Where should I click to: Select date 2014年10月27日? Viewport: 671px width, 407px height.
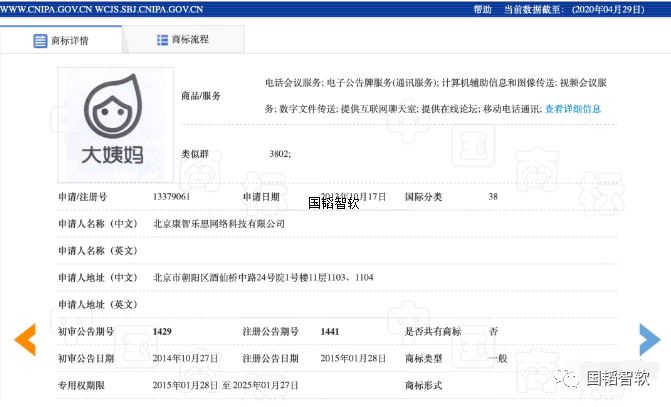pyautogui.click(x=185, y=358)
